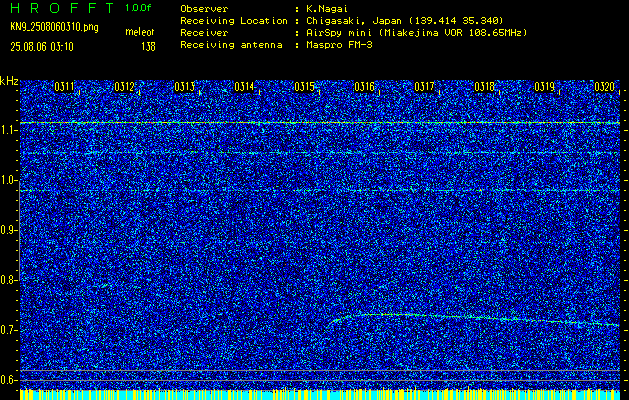Click the 0314 time marker
The height and width of the screenshot is (400, 629).
click(244, 87)
